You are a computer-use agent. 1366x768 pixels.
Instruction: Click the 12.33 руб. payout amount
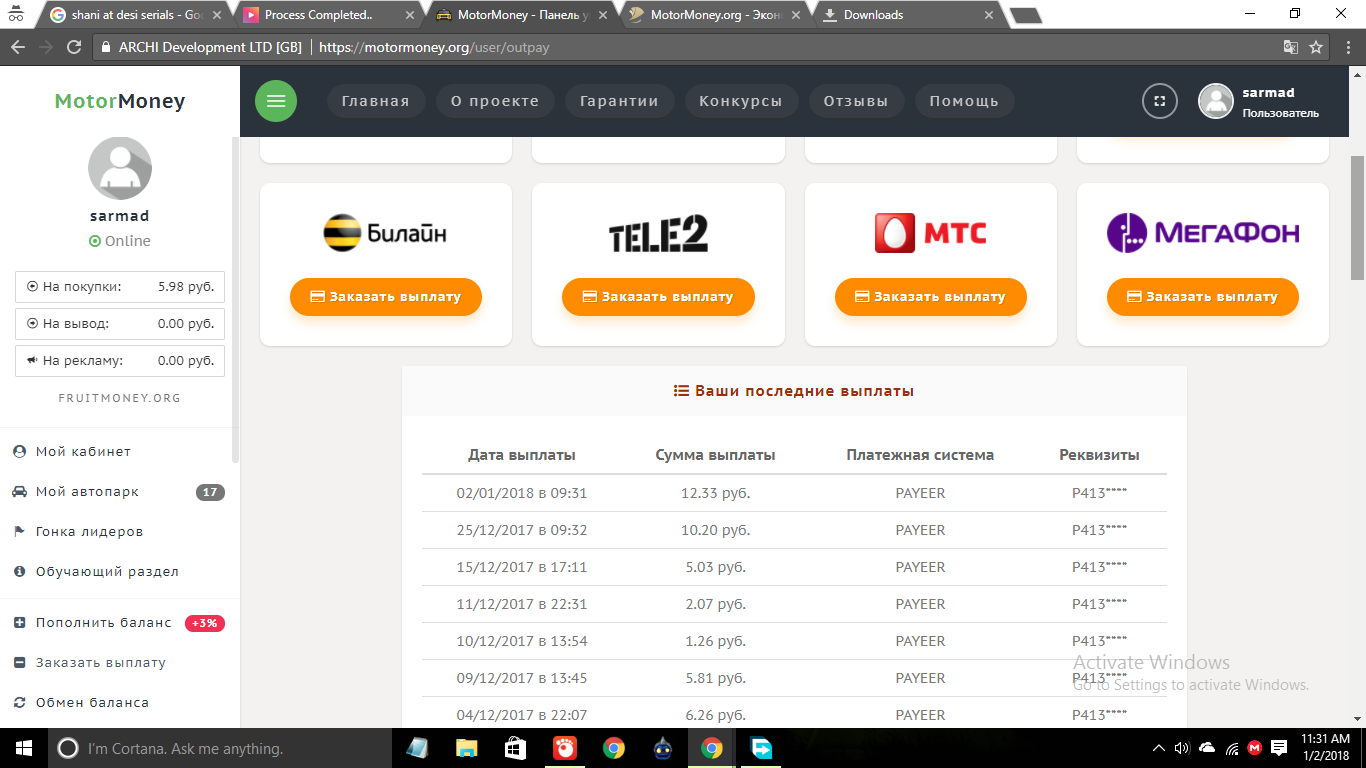[x=715, y=493]
